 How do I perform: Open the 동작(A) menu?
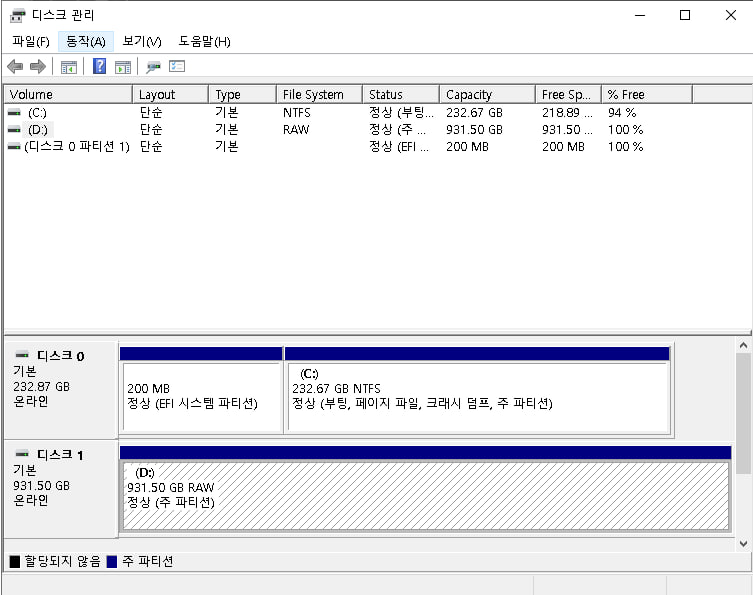point(86,41)
